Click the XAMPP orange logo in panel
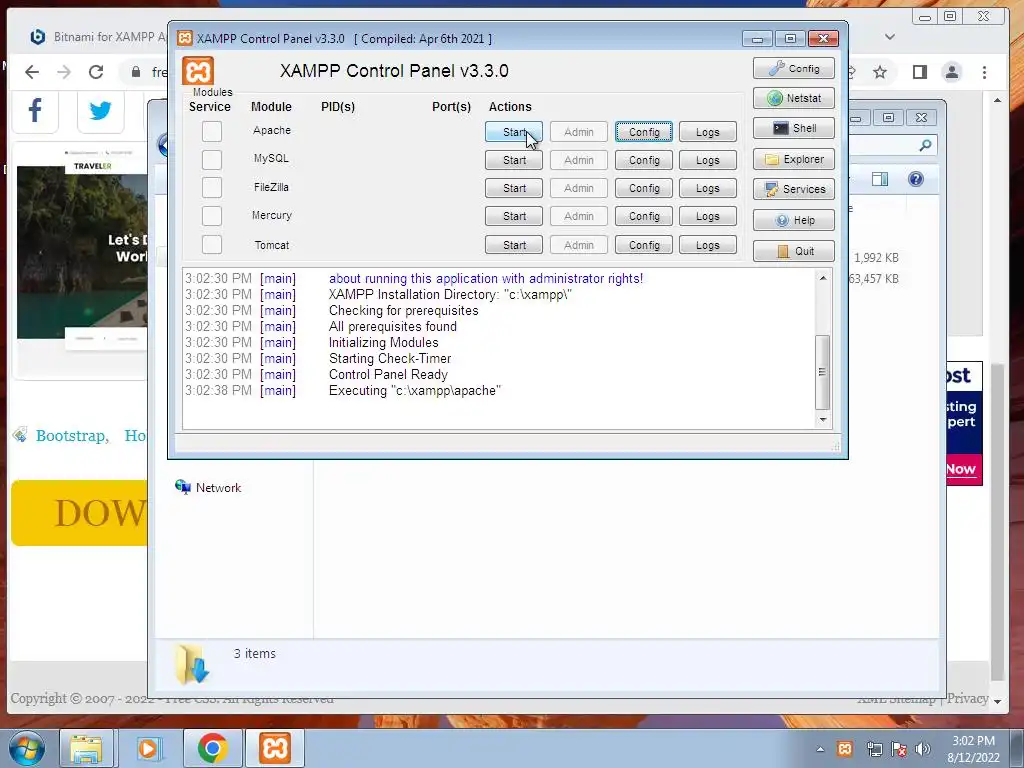This screenshot has height=768, width=1024. click(198, 71)
